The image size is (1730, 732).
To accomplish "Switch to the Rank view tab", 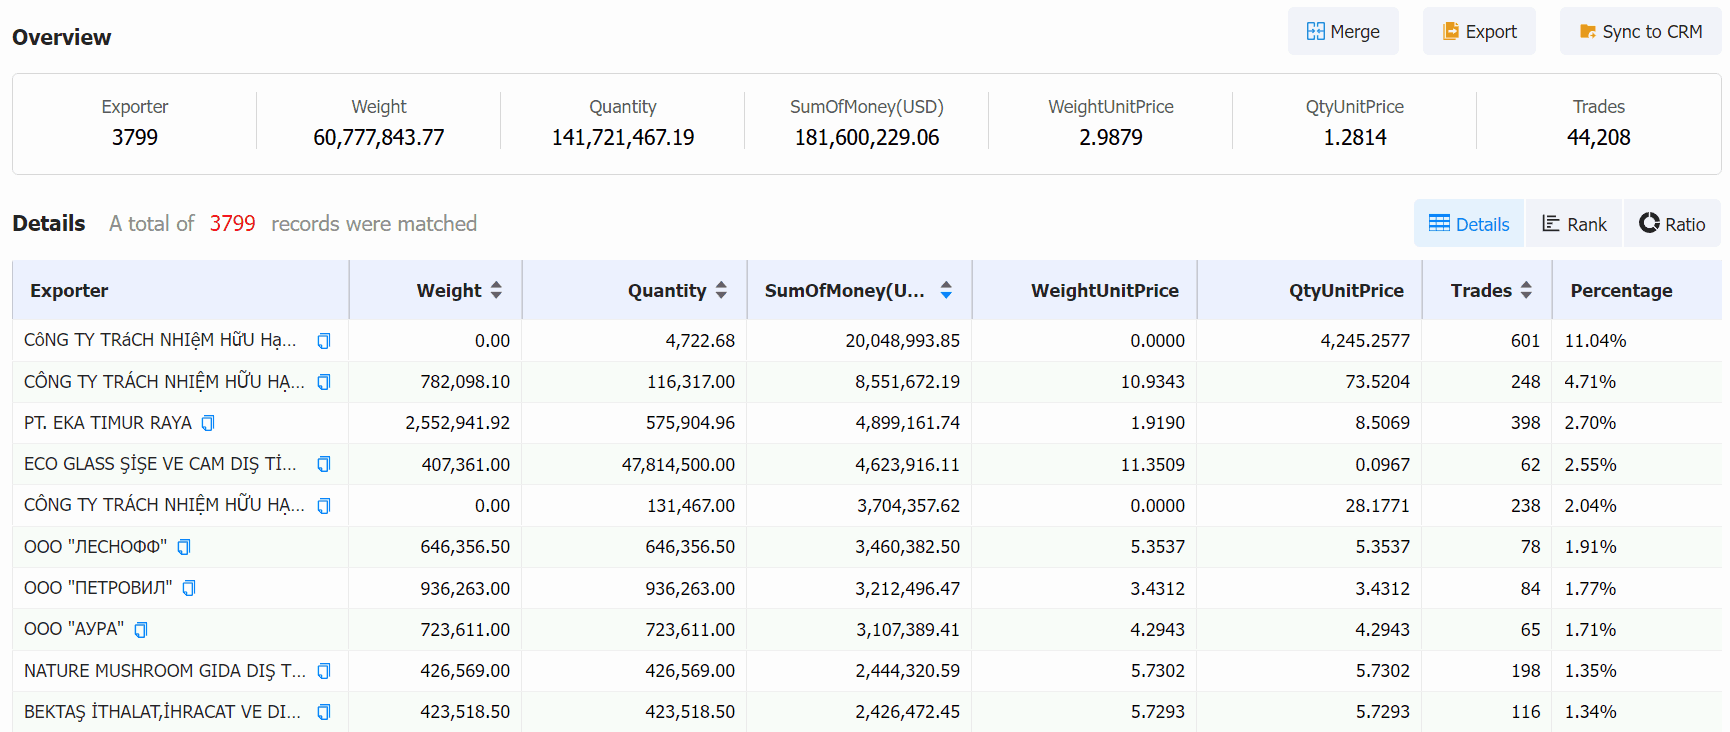I will click(1574, 224).
